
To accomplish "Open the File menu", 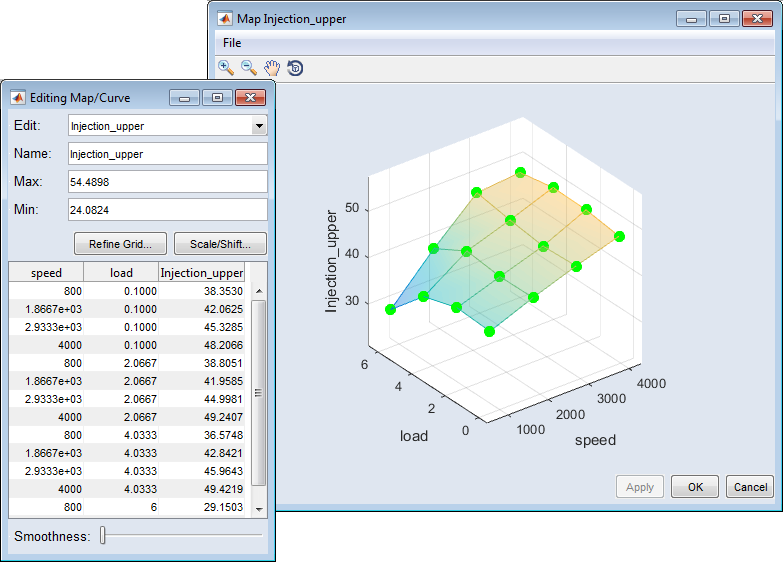I will (232, 43).
